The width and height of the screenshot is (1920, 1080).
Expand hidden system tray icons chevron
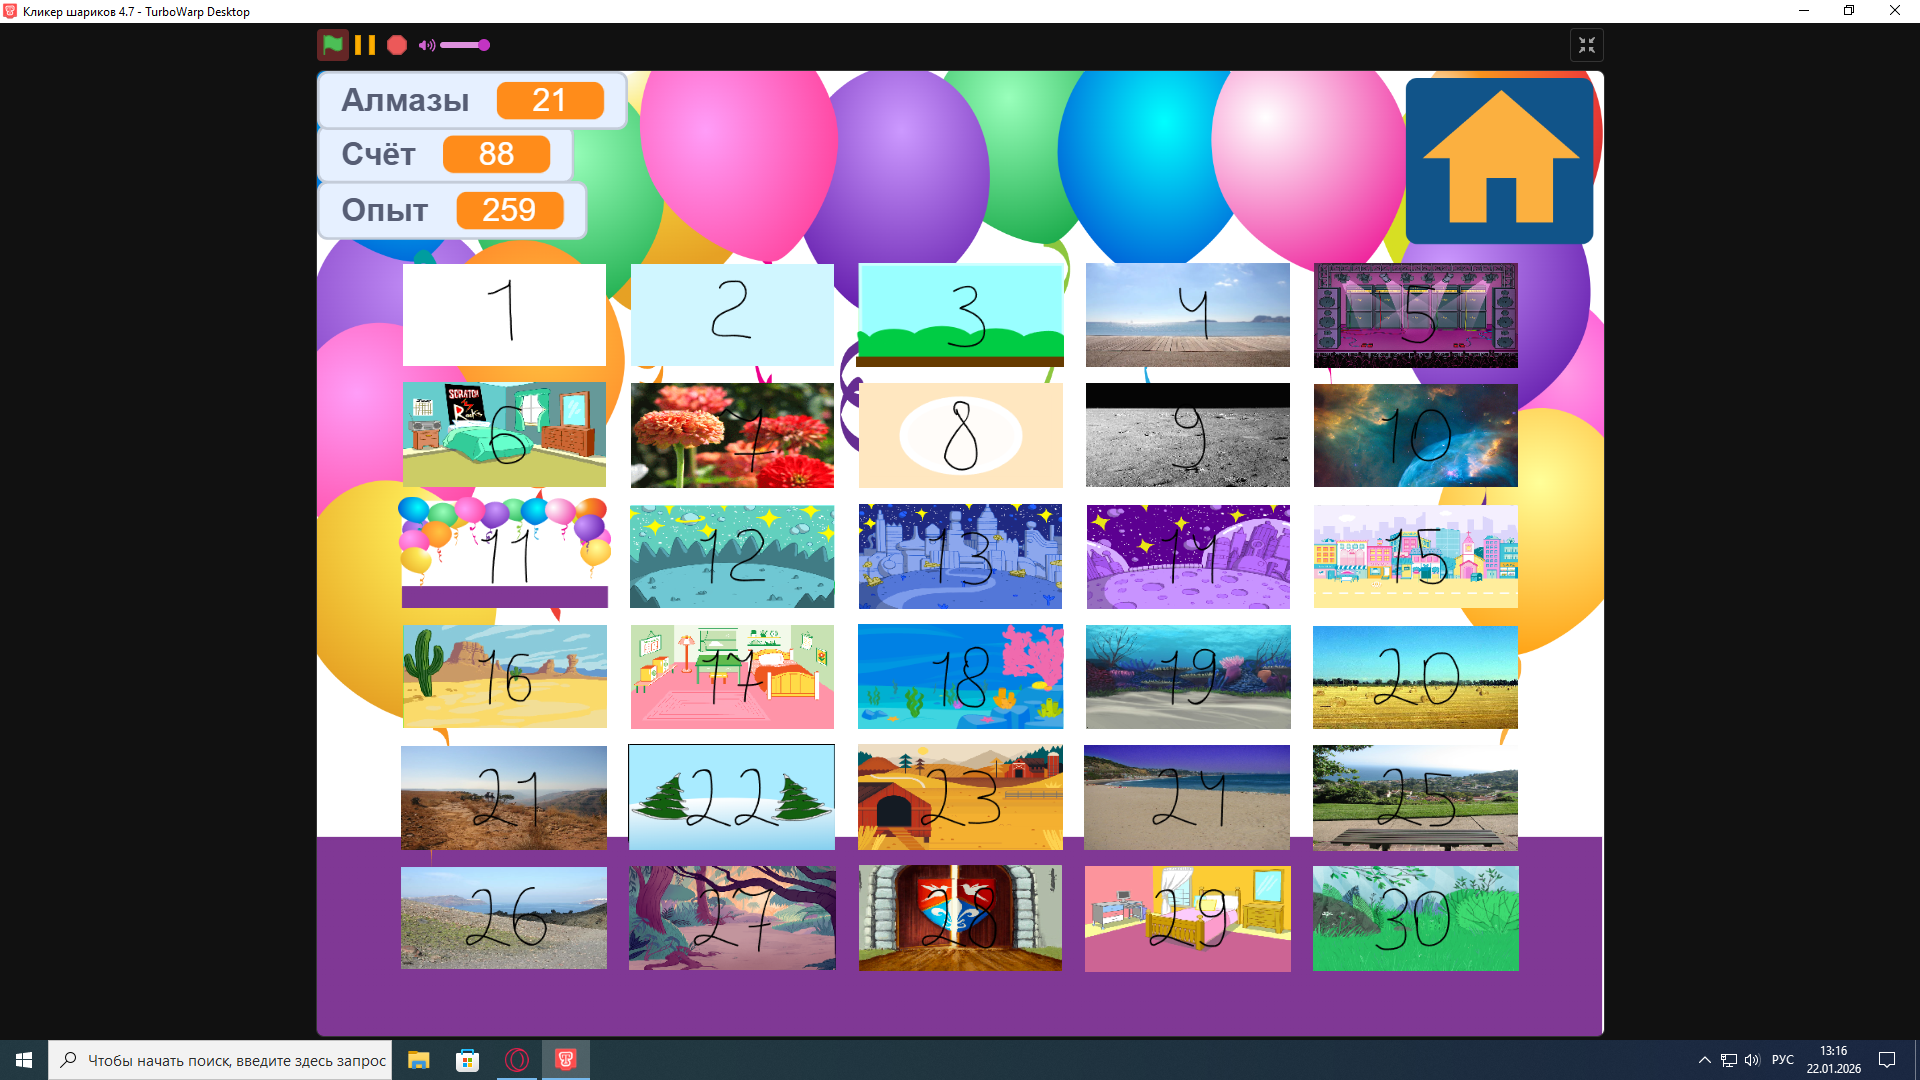coord(1704,1060)
